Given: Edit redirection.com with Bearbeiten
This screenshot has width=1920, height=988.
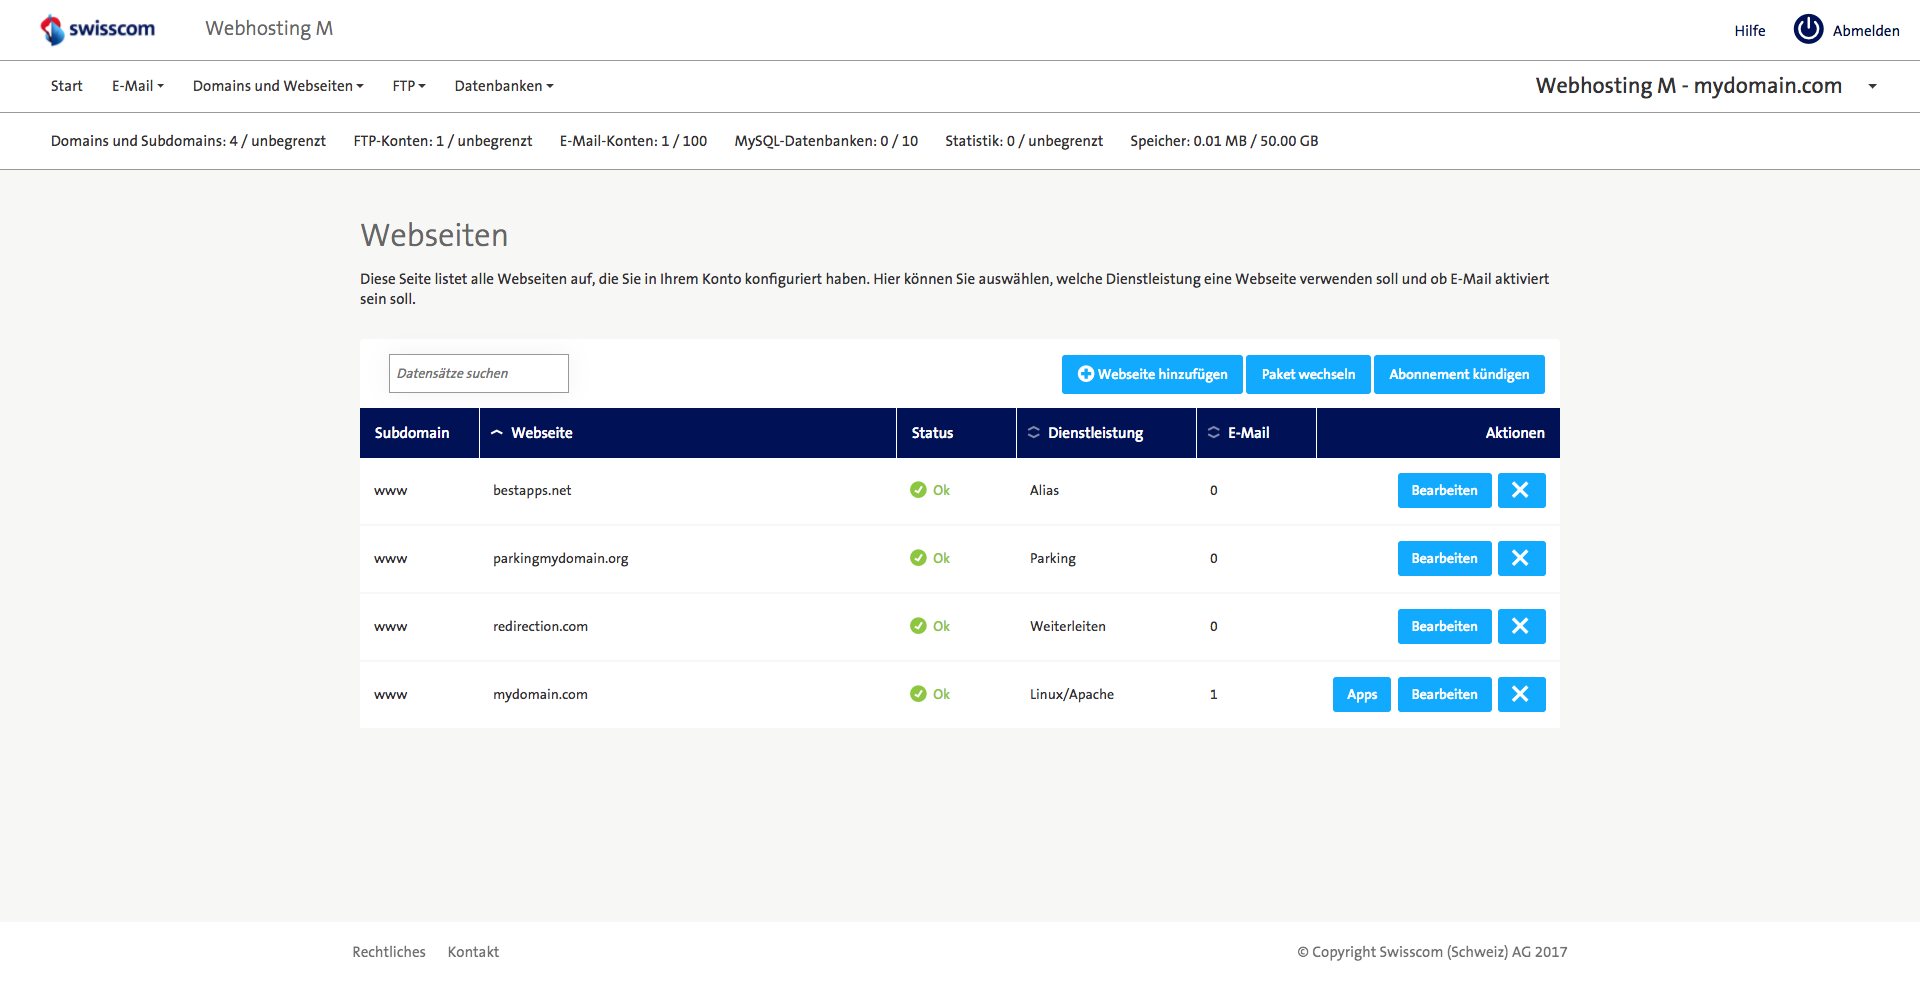Looking at the screenshot, I should click(1444, 626).
